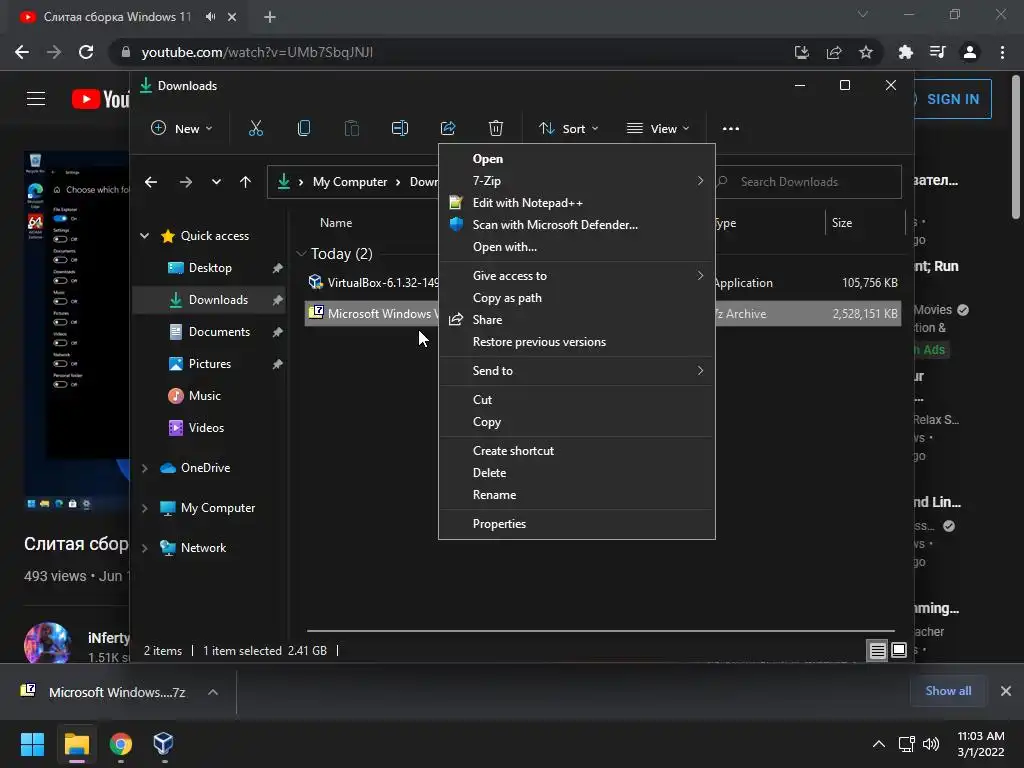Open download item options chevron
The image size is (1024, 768).
click(x=213, y=692)
